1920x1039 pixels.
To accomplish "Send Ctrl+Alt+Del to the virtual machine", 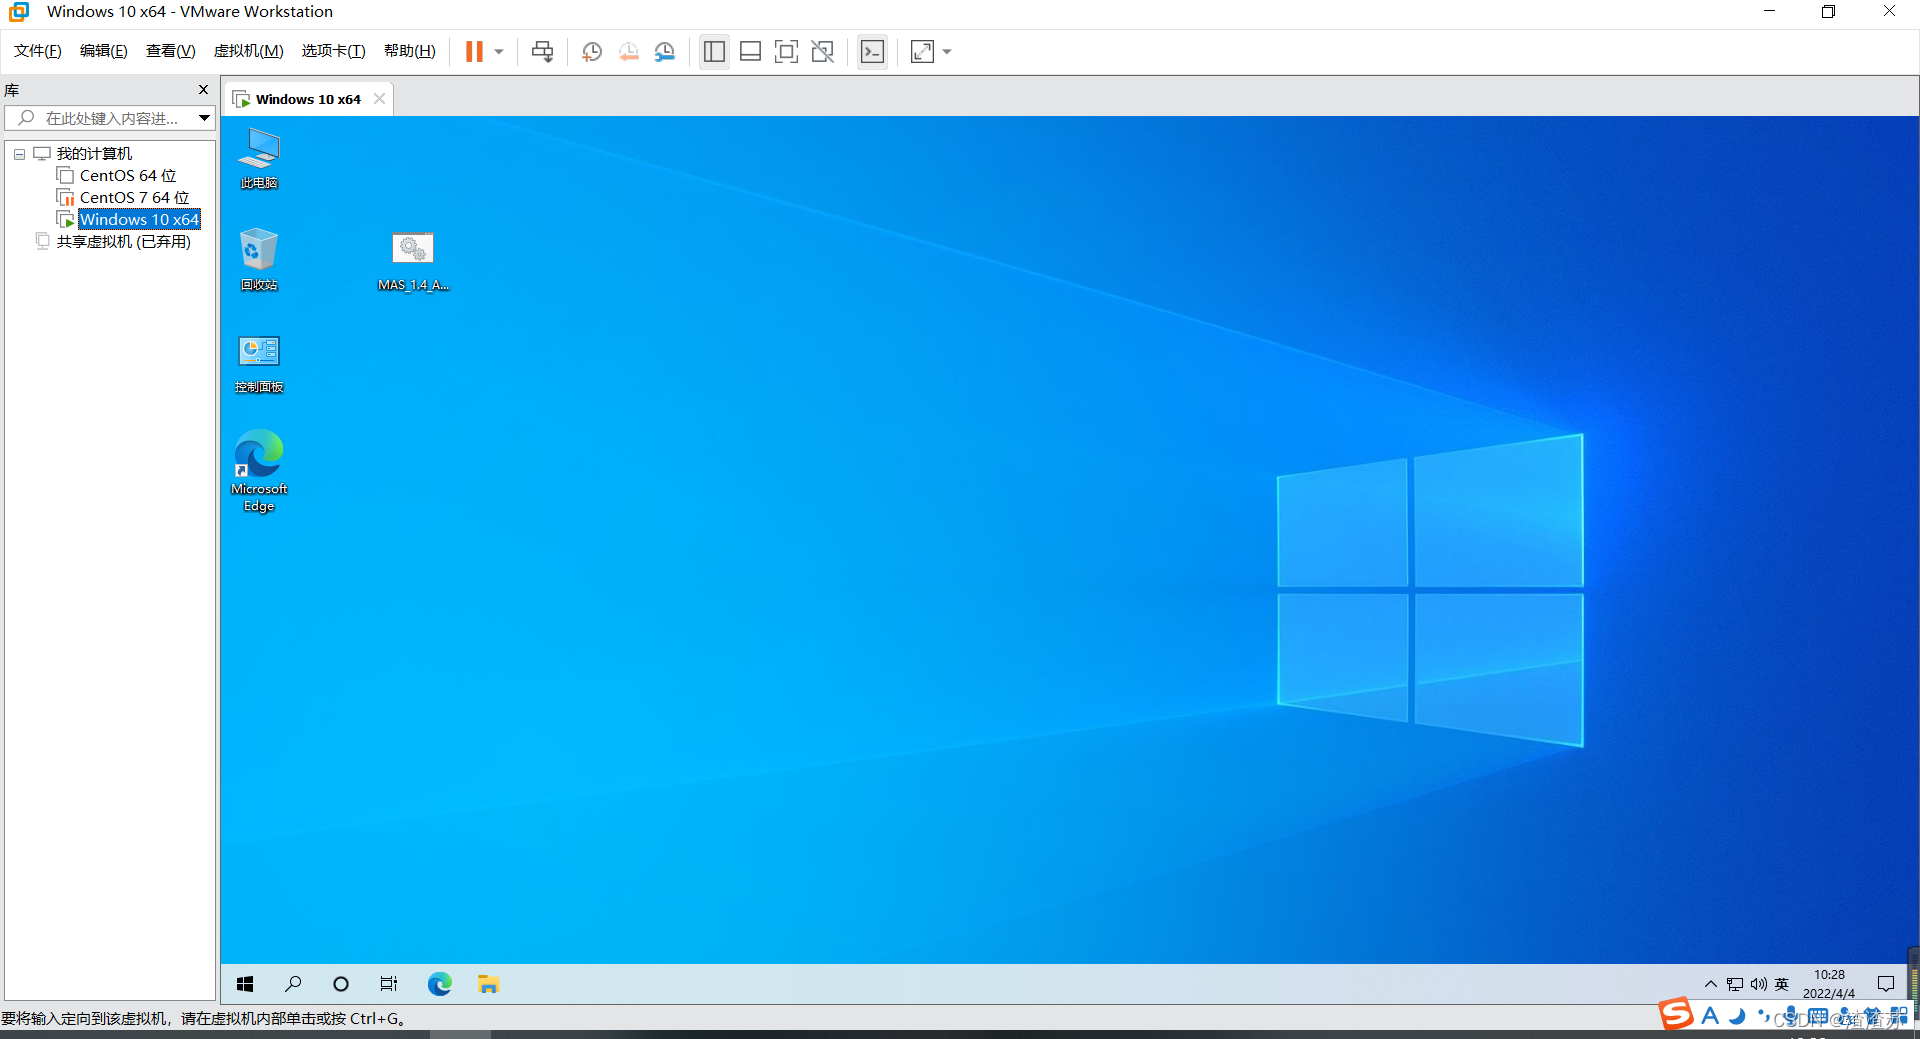I will click(x=543, y=52).
